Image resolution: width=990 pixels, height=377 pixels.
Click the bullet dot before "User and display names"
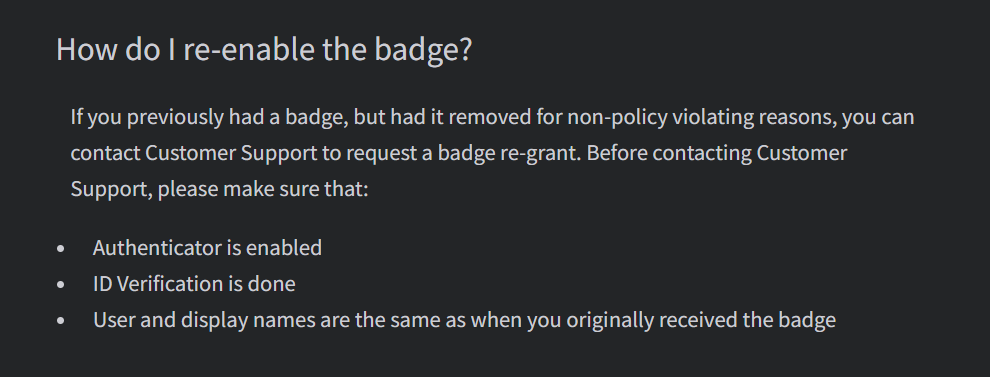click(61, 321)
